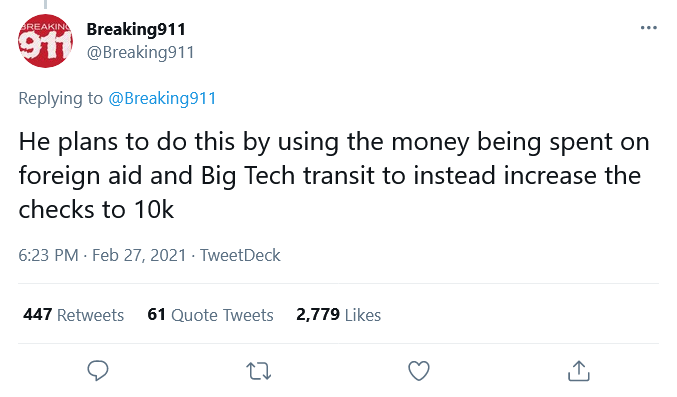View the 2,779 Likes list
This screenshot has width=677, height=397.
click(x=338, y=314)
